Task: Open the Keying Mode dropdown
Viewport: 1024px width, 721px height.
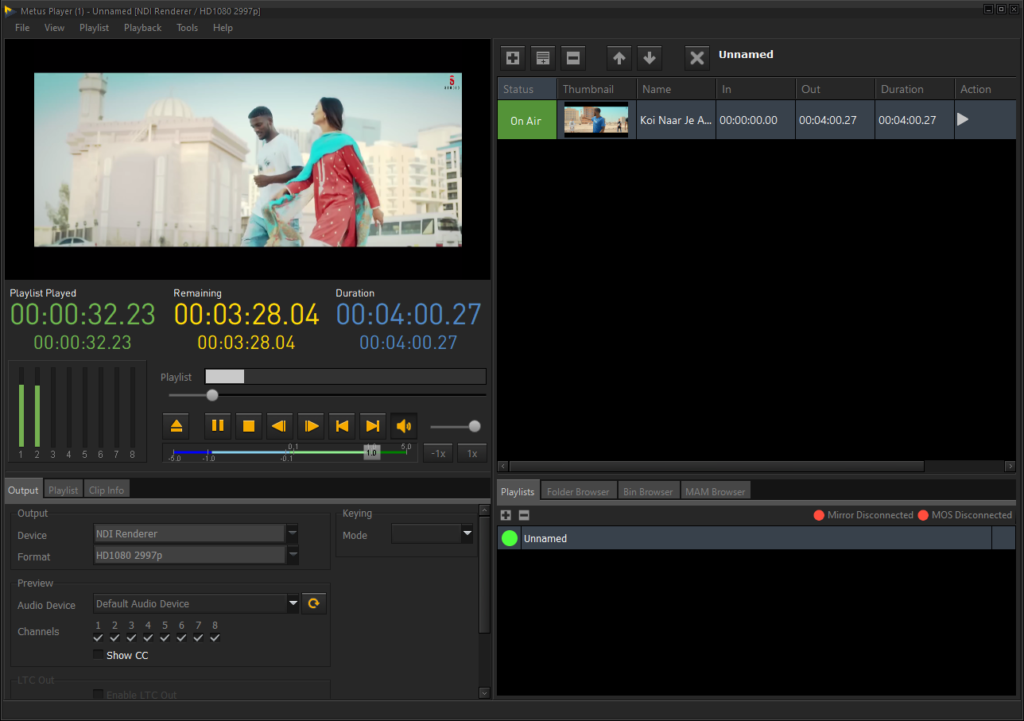Action: tap(467, 535)
